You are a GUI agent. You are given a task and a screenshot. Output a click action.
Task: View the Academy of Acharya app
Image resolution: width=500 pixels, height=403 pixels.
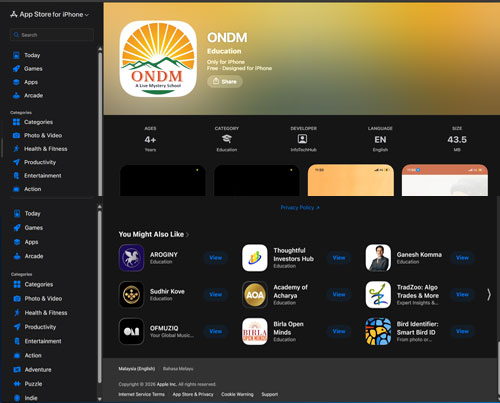coord(339,294)
